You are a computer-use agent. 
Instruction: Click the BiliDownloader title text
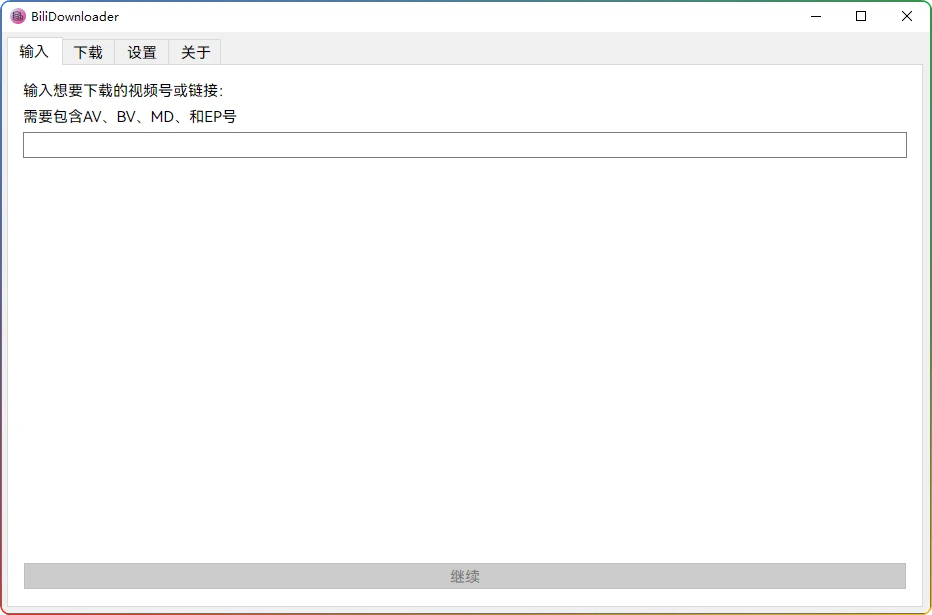point(75,16)
